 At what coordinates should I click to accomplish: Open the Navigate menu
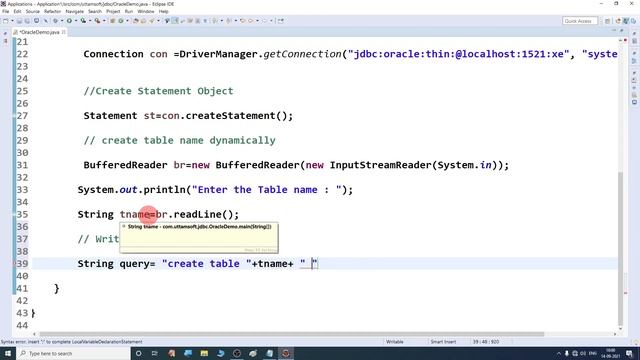click(74, 11)
